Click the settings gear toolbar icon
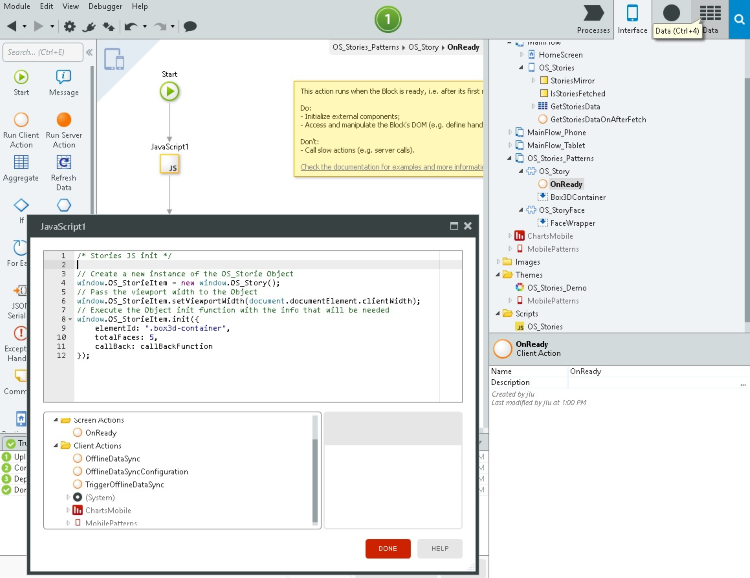750x578 pixels. (x=69, y=26)
